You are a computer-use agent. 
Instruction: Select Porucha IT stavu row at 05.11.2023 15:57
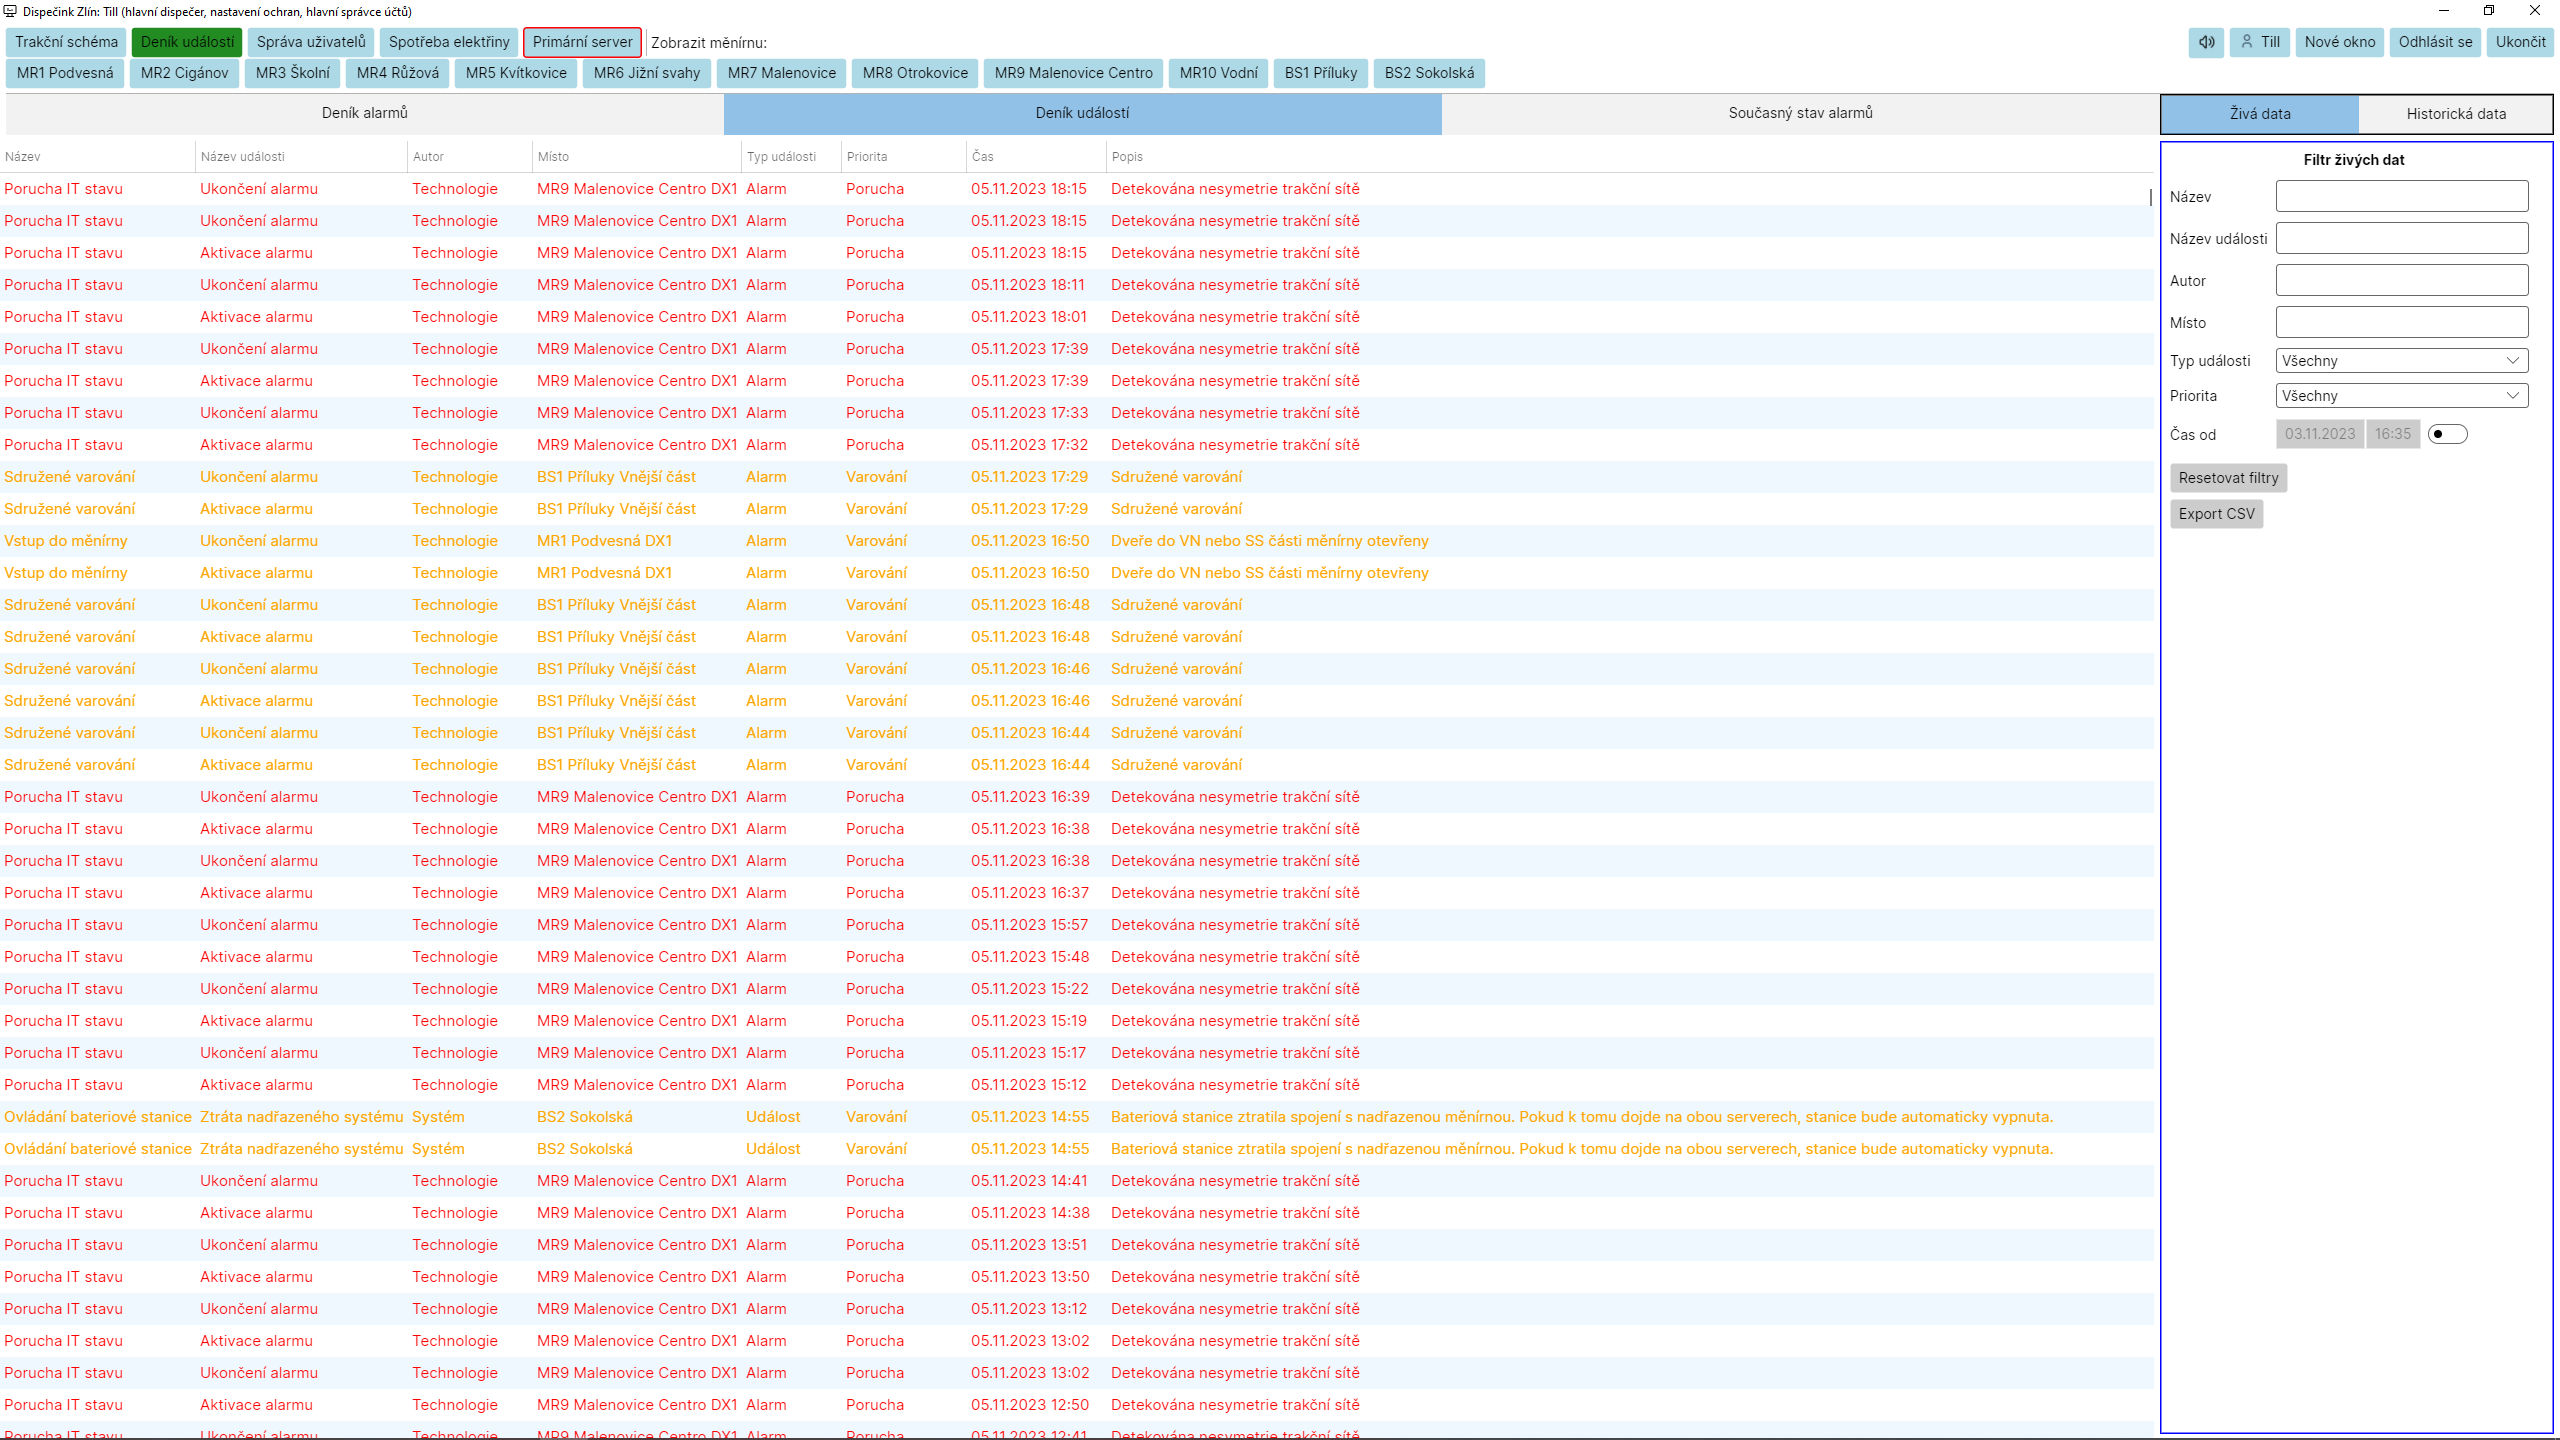coord(1077,925)
